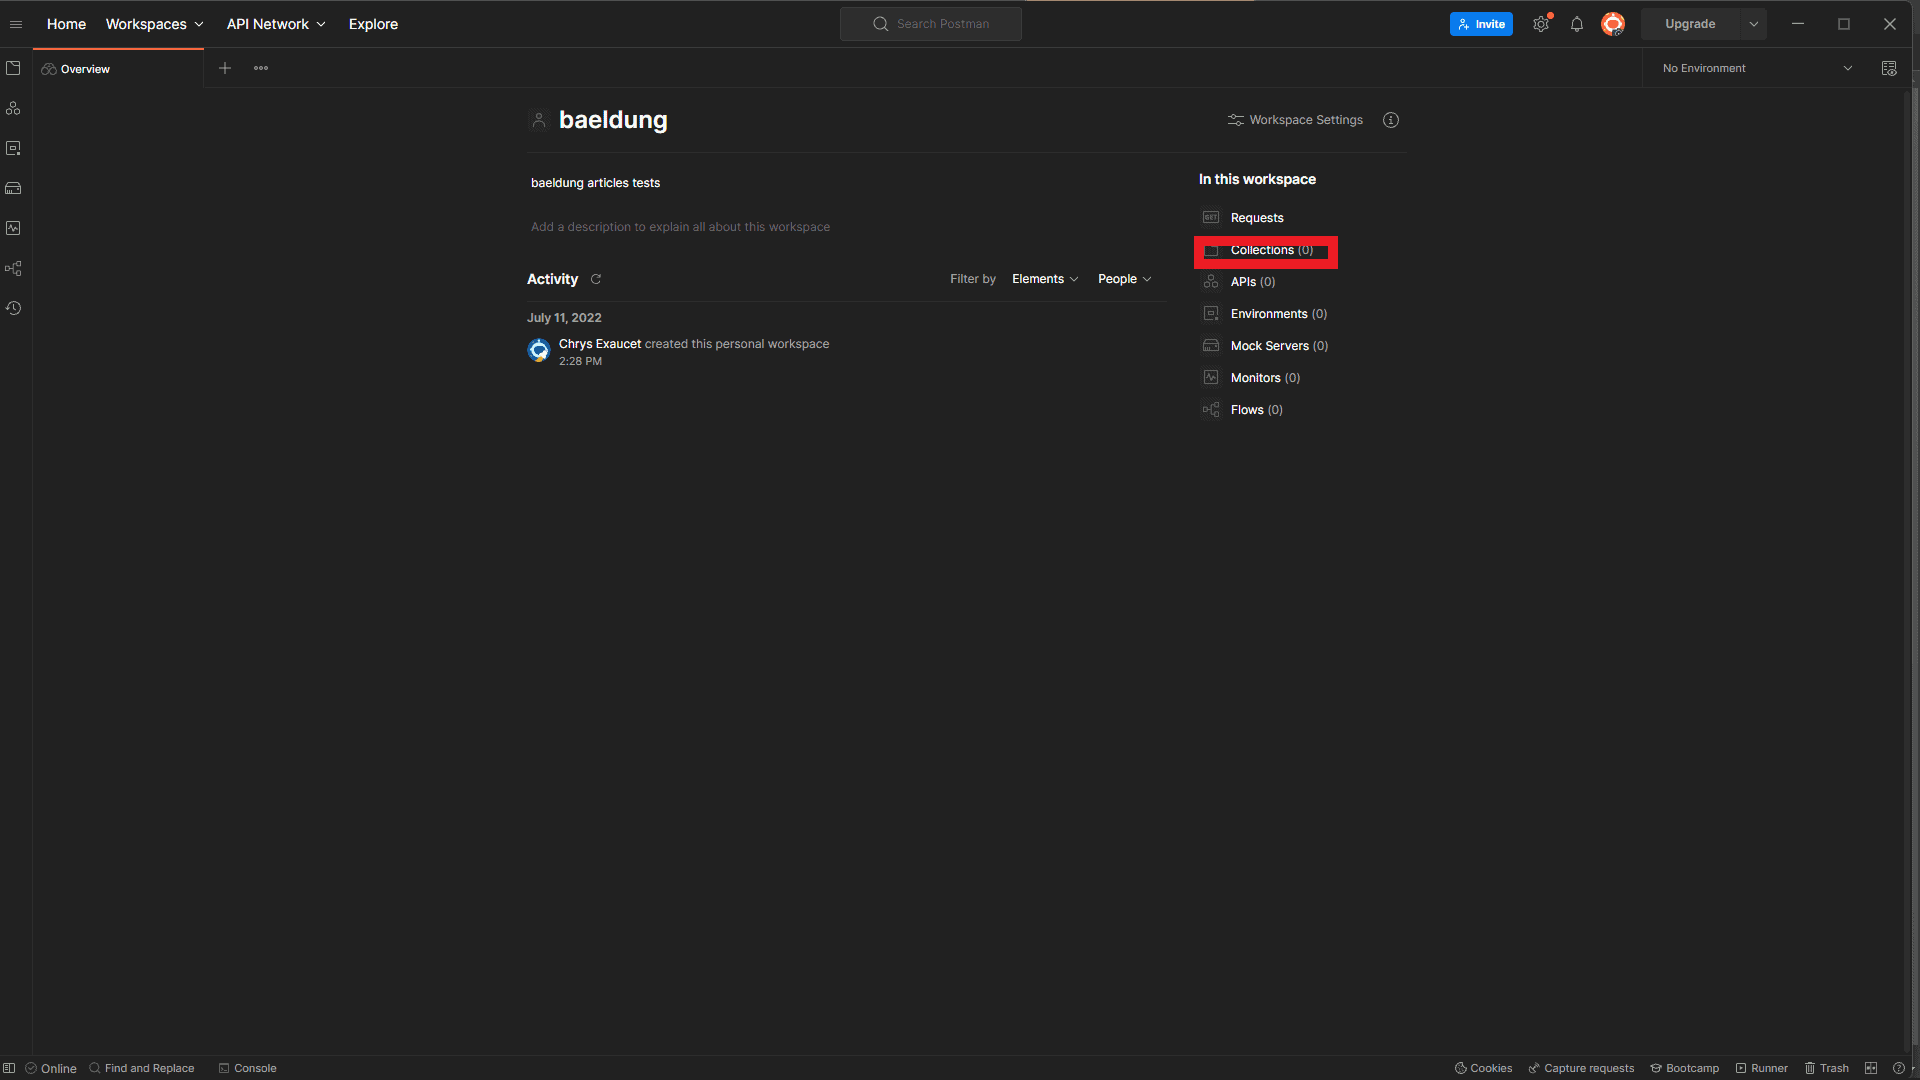Image resolution: width=1920 pixels, height=1080 pixels.
Task: Open Workspaces dropdown menu
Action: (155, 24)
